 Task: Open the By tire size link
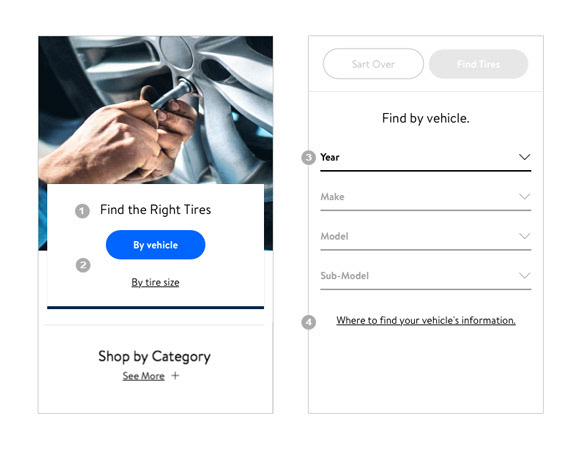155,282
